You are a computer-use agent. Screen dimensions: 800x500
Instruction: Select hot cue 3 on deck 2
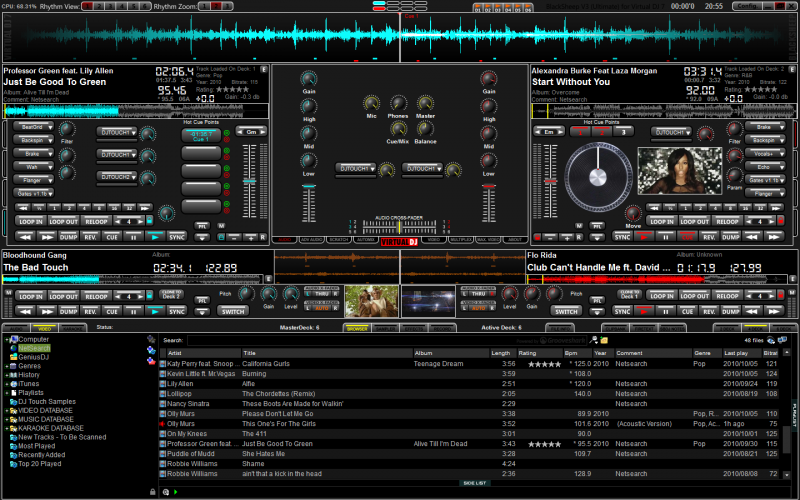coord(623,132)
